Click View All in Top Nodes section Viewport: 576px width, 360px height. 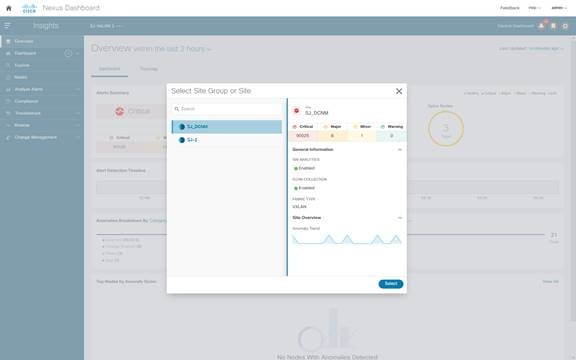pyautogui.click(x=550, y=281)
